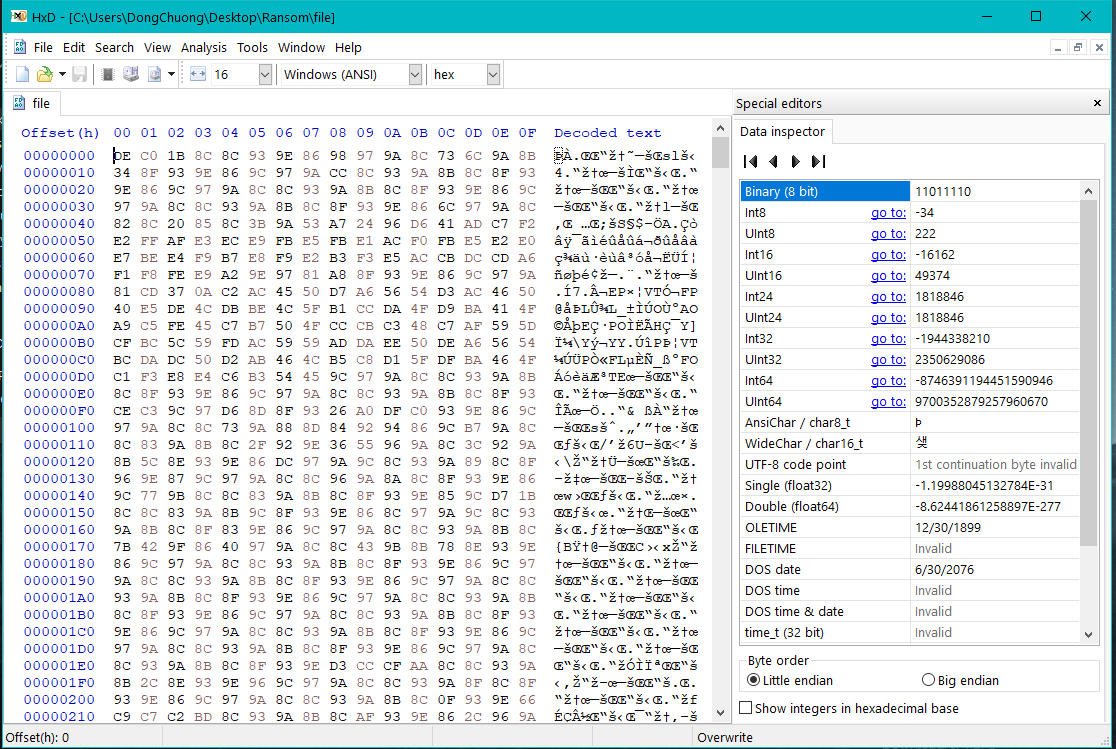
Task: Click the HxD application title bar icon
Action: point(18,16)
